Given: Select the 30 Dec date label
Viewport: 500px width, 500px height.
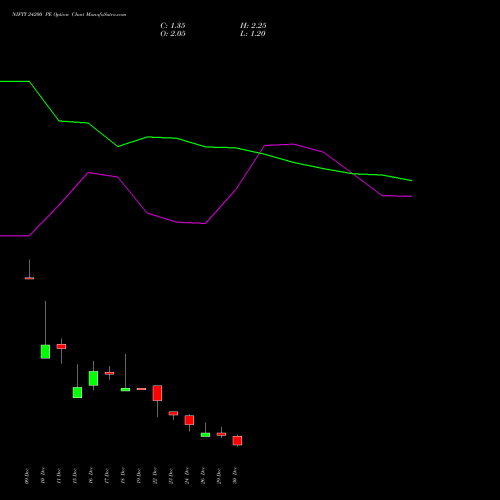Looking at the screenshot, I should 235,476.
